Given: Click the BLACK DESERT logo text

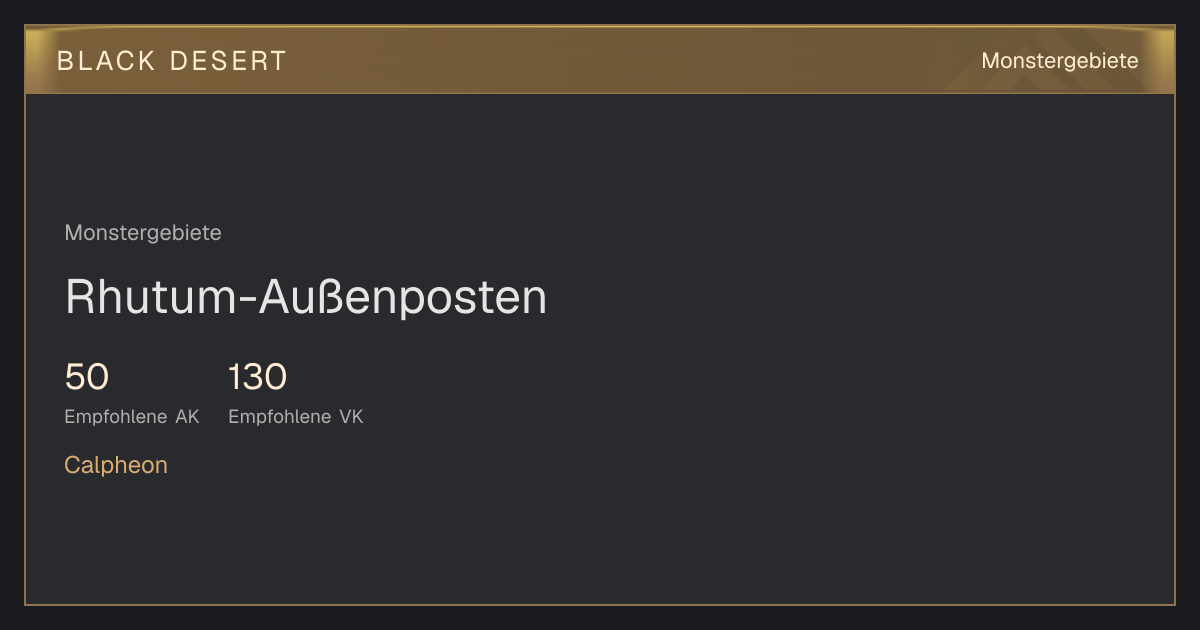Looking at the screenshot, I should (x=172, y=61).
